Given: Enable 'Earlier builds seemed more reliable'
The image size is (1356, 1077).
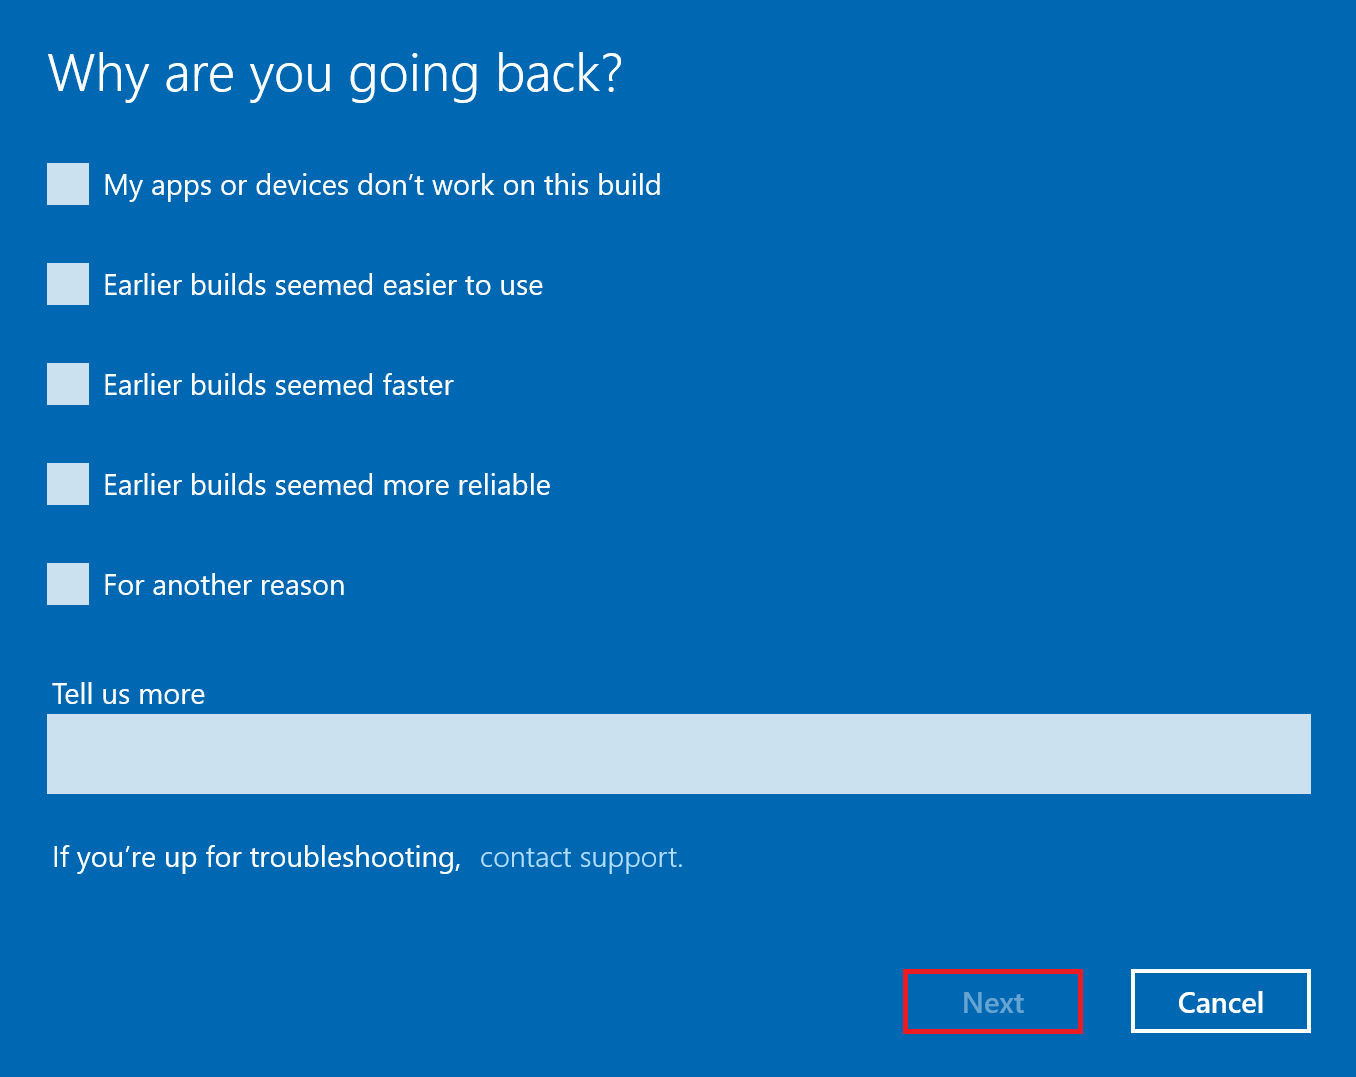Looking at the screenshot, I should [67, 484].
